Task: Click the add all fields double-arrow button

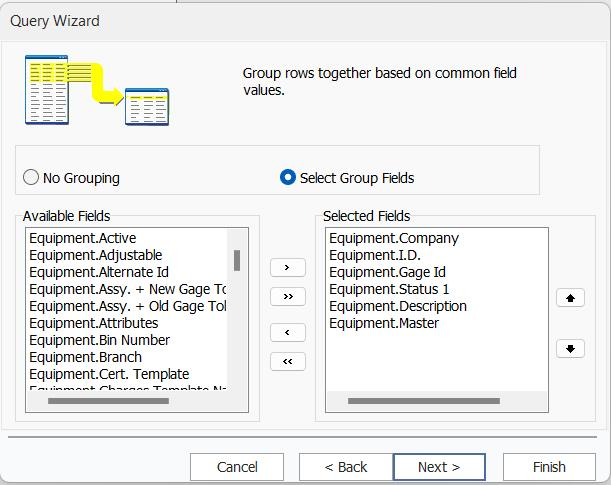Action: tap(288, 297)
